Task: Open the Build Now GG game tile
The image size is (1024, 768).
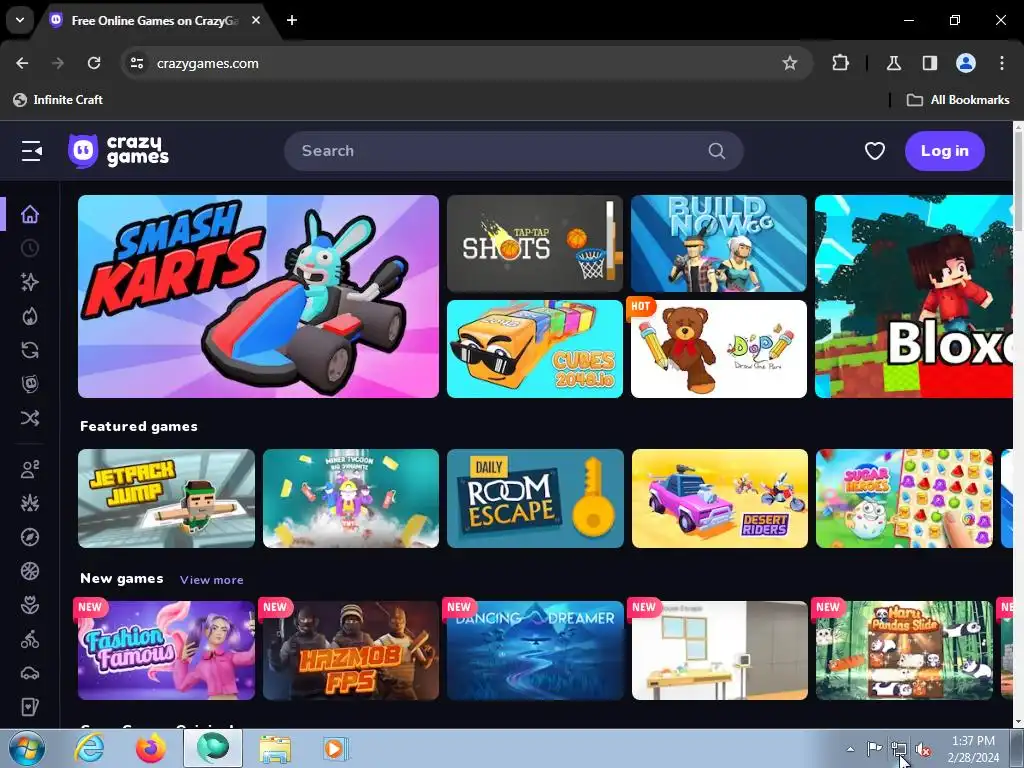Action: 718,244
